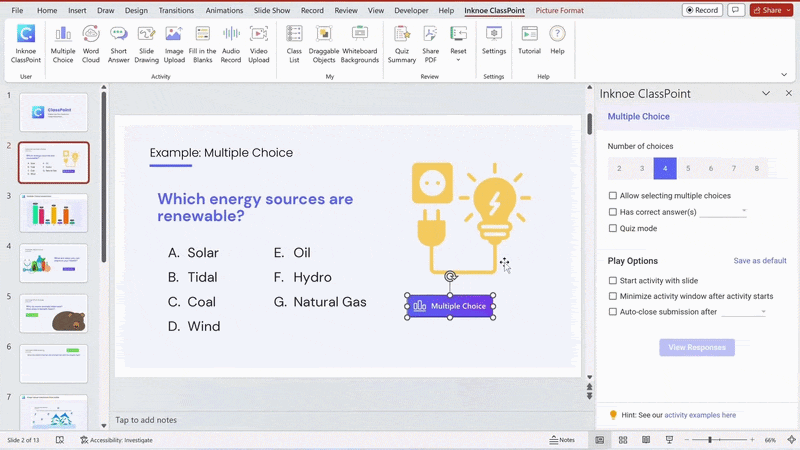Click the Save as default link
The image size is (800, 450).
[x=760, y=261]
